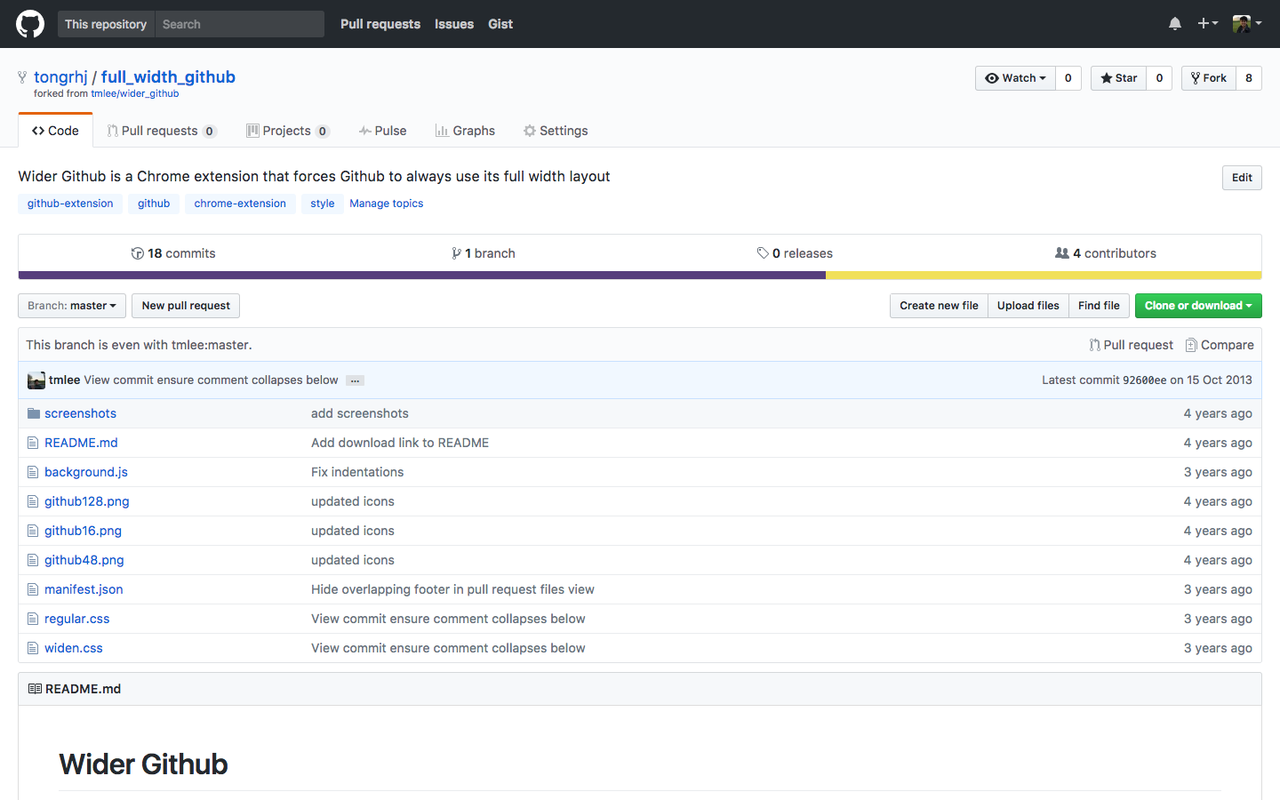
Task: Switch to the Pulse tab
Action: (x=383, y=131)
